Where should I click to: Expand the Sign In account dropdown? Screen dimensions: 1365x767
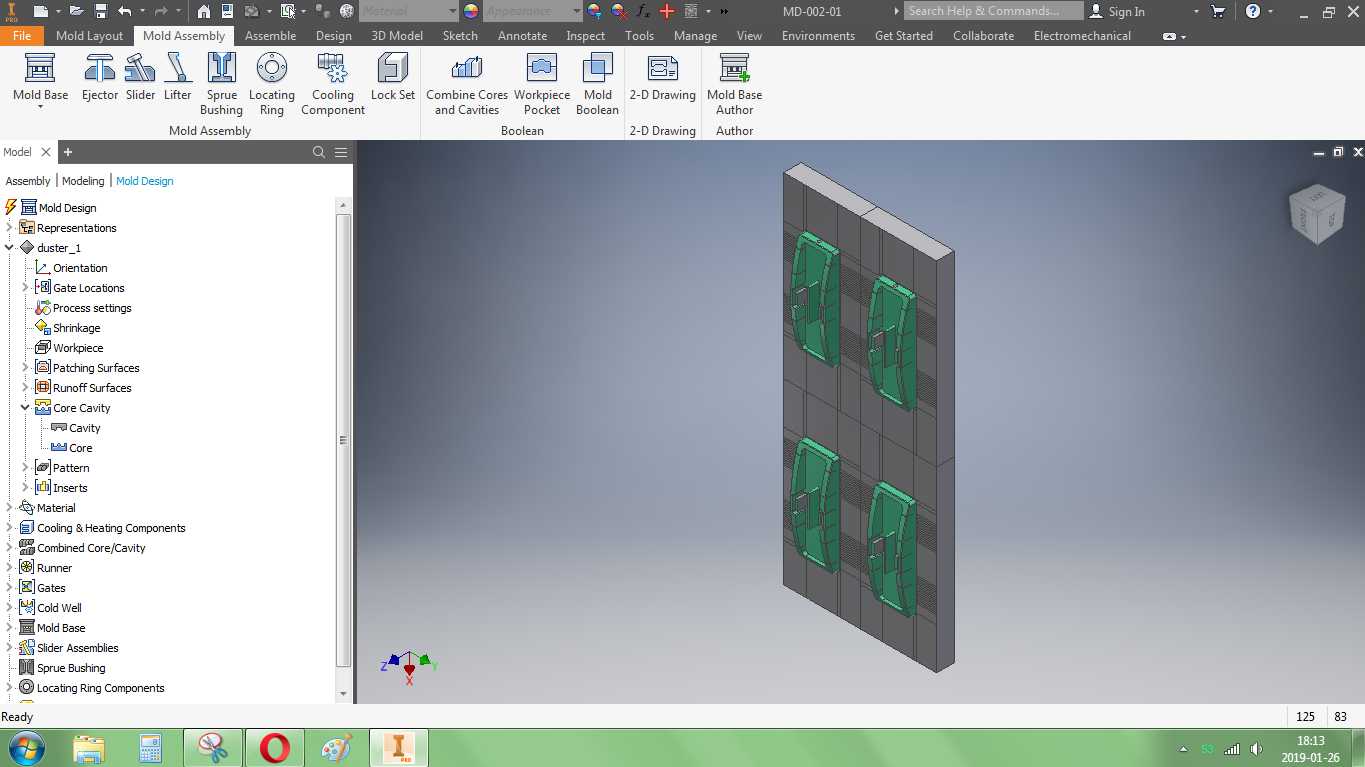pos(1196,12)
